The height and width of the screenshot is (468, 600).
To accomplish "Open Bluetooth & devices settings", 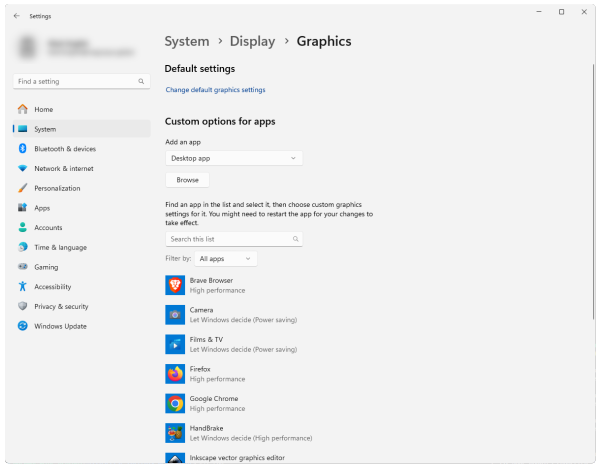I will 64,149.
